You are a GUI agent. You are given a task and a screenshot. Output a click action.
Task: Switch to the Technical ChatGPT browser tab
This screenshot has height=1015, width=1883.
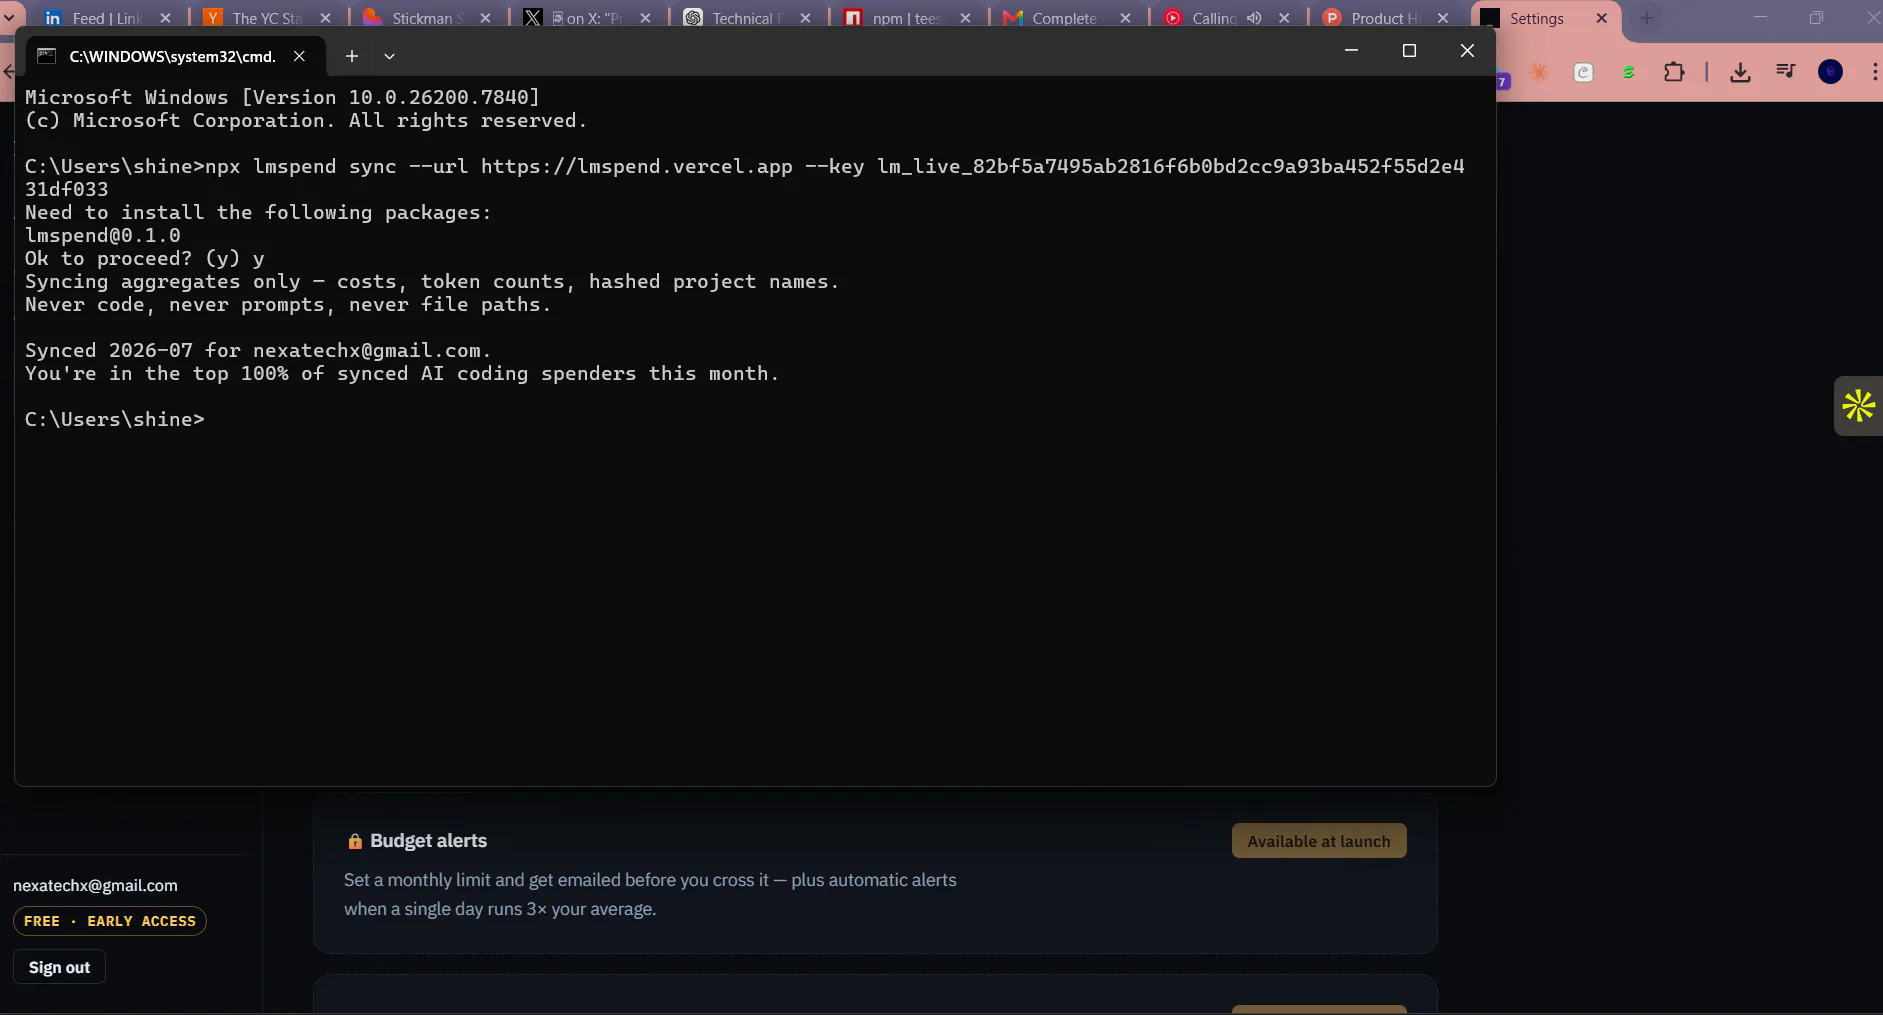tap(747, 18)
